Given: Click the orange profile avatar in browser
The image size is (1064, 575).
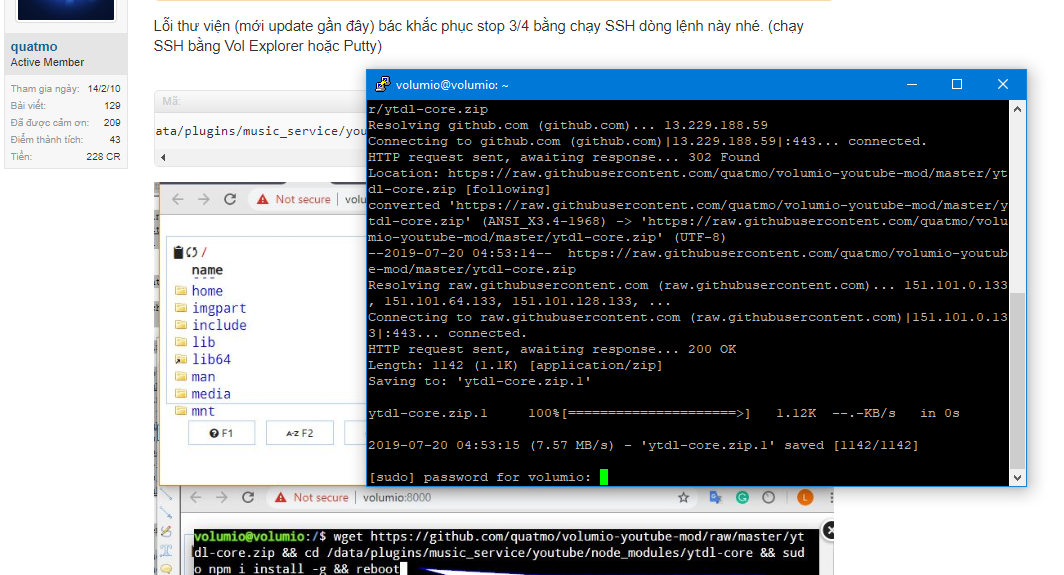Looking at the screenshot, I should pos(805,498).
